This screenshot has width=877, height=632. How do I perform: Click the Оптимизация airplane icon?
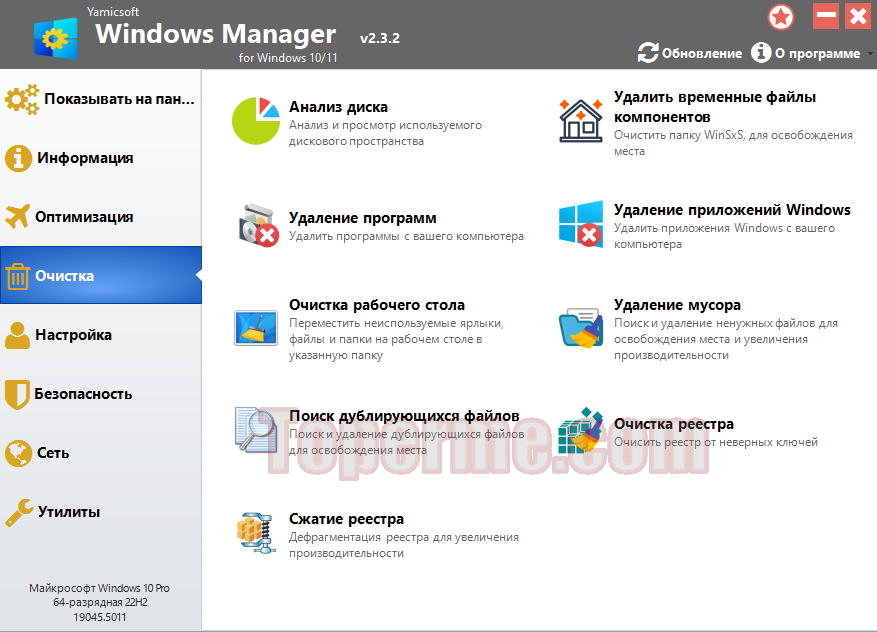tap(17, 216)
